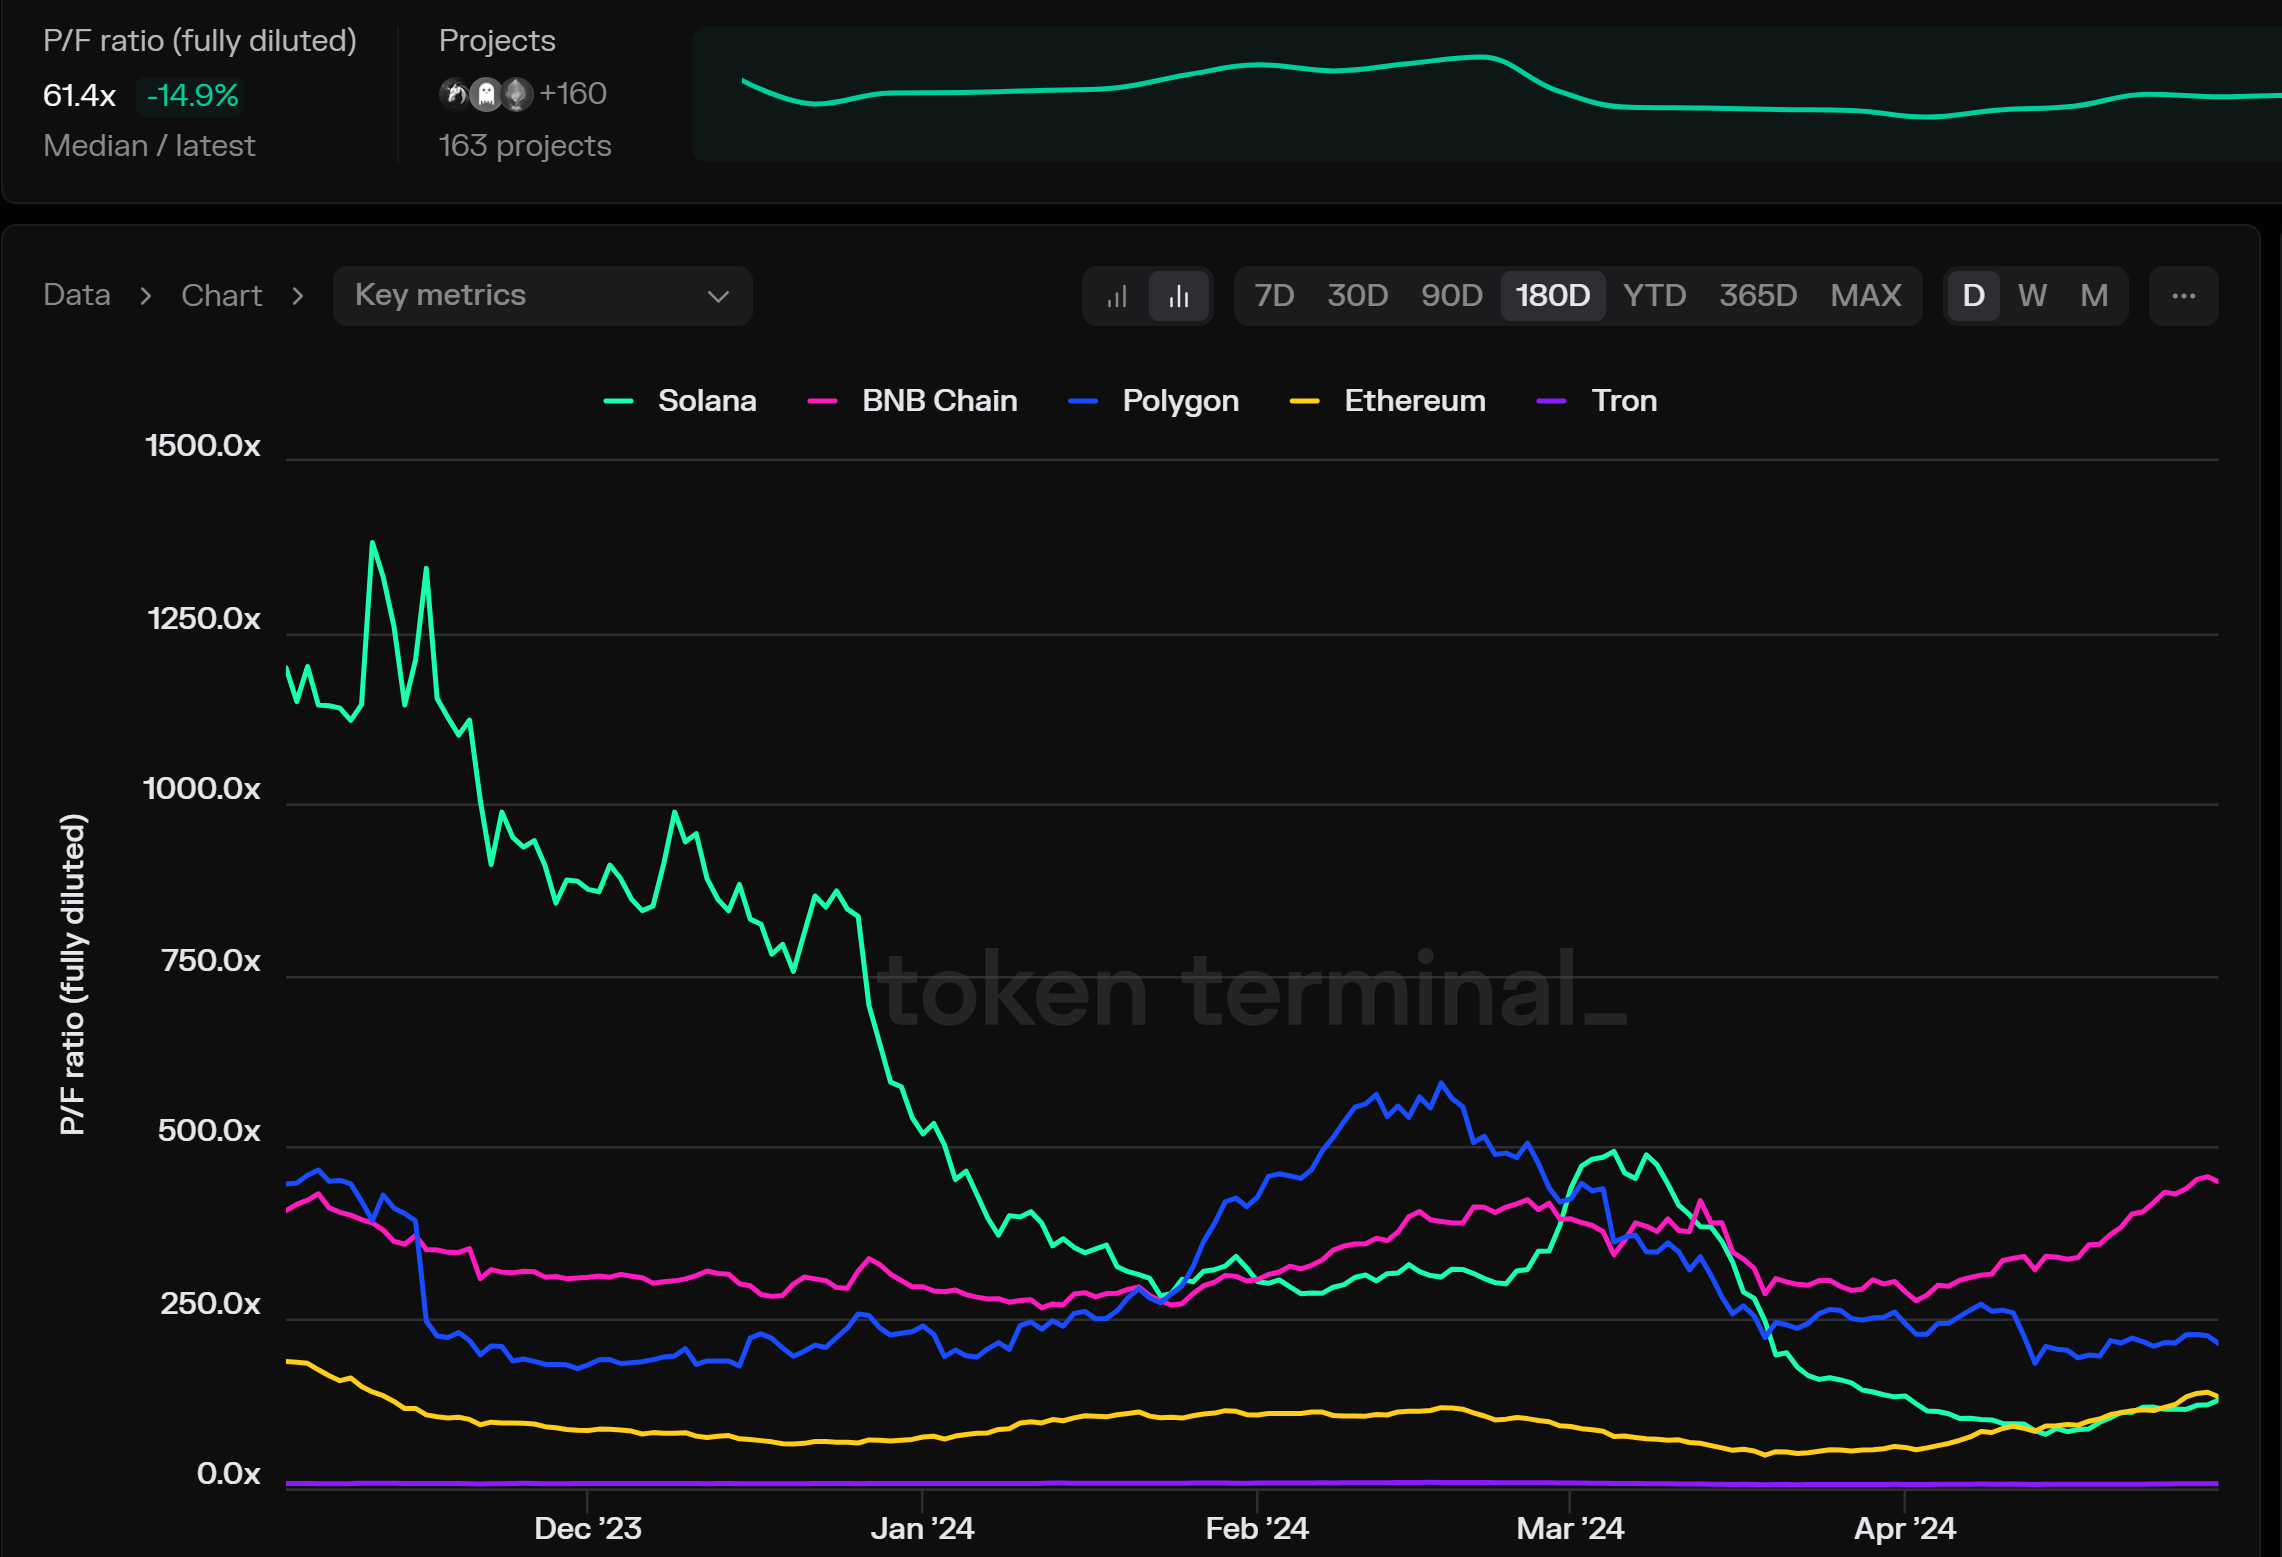Image resolution: width=2282 pixels, height=1557 pixels.
Task: Switch to the 30D time range
Action: 1357,296
